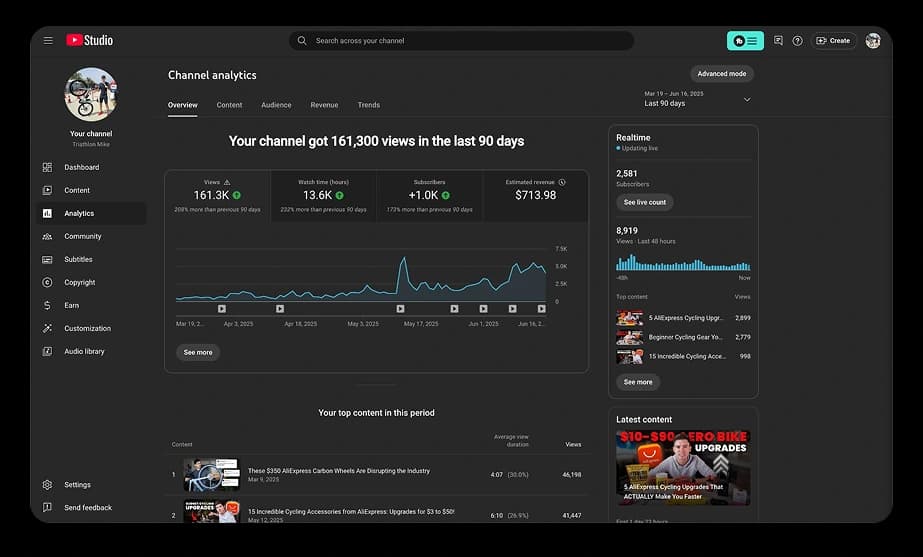Expand the Last 90 days date range dropdown

747,99
